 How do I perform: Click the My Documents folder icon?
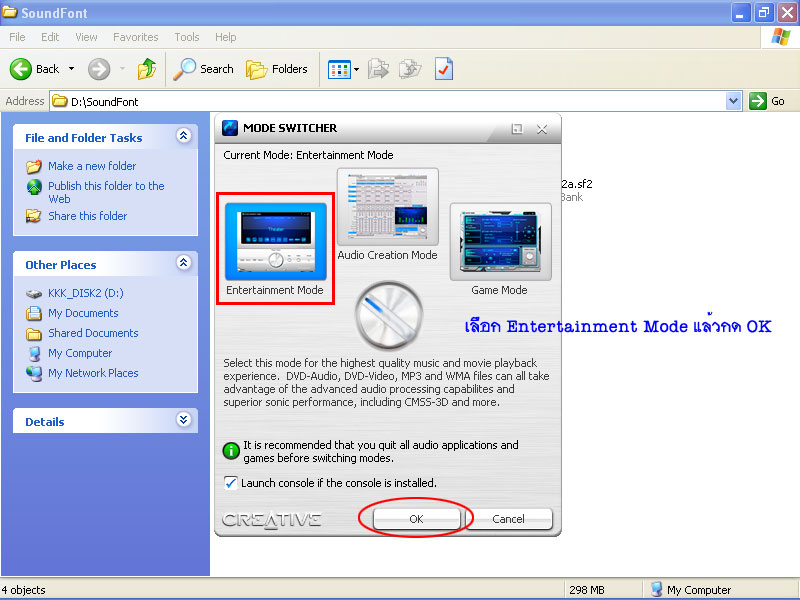[x=34, y=313]
